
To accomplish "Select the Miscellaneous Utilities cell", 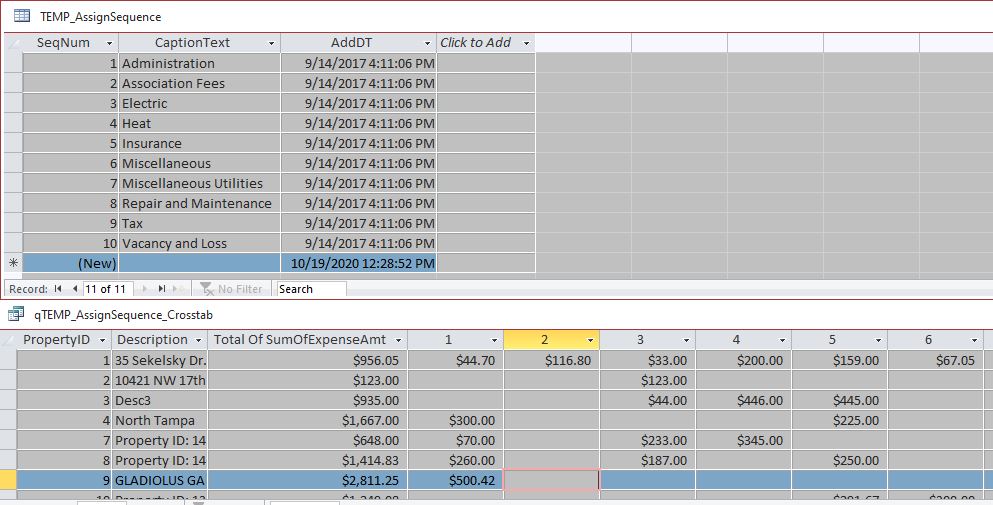I will 199,183.
